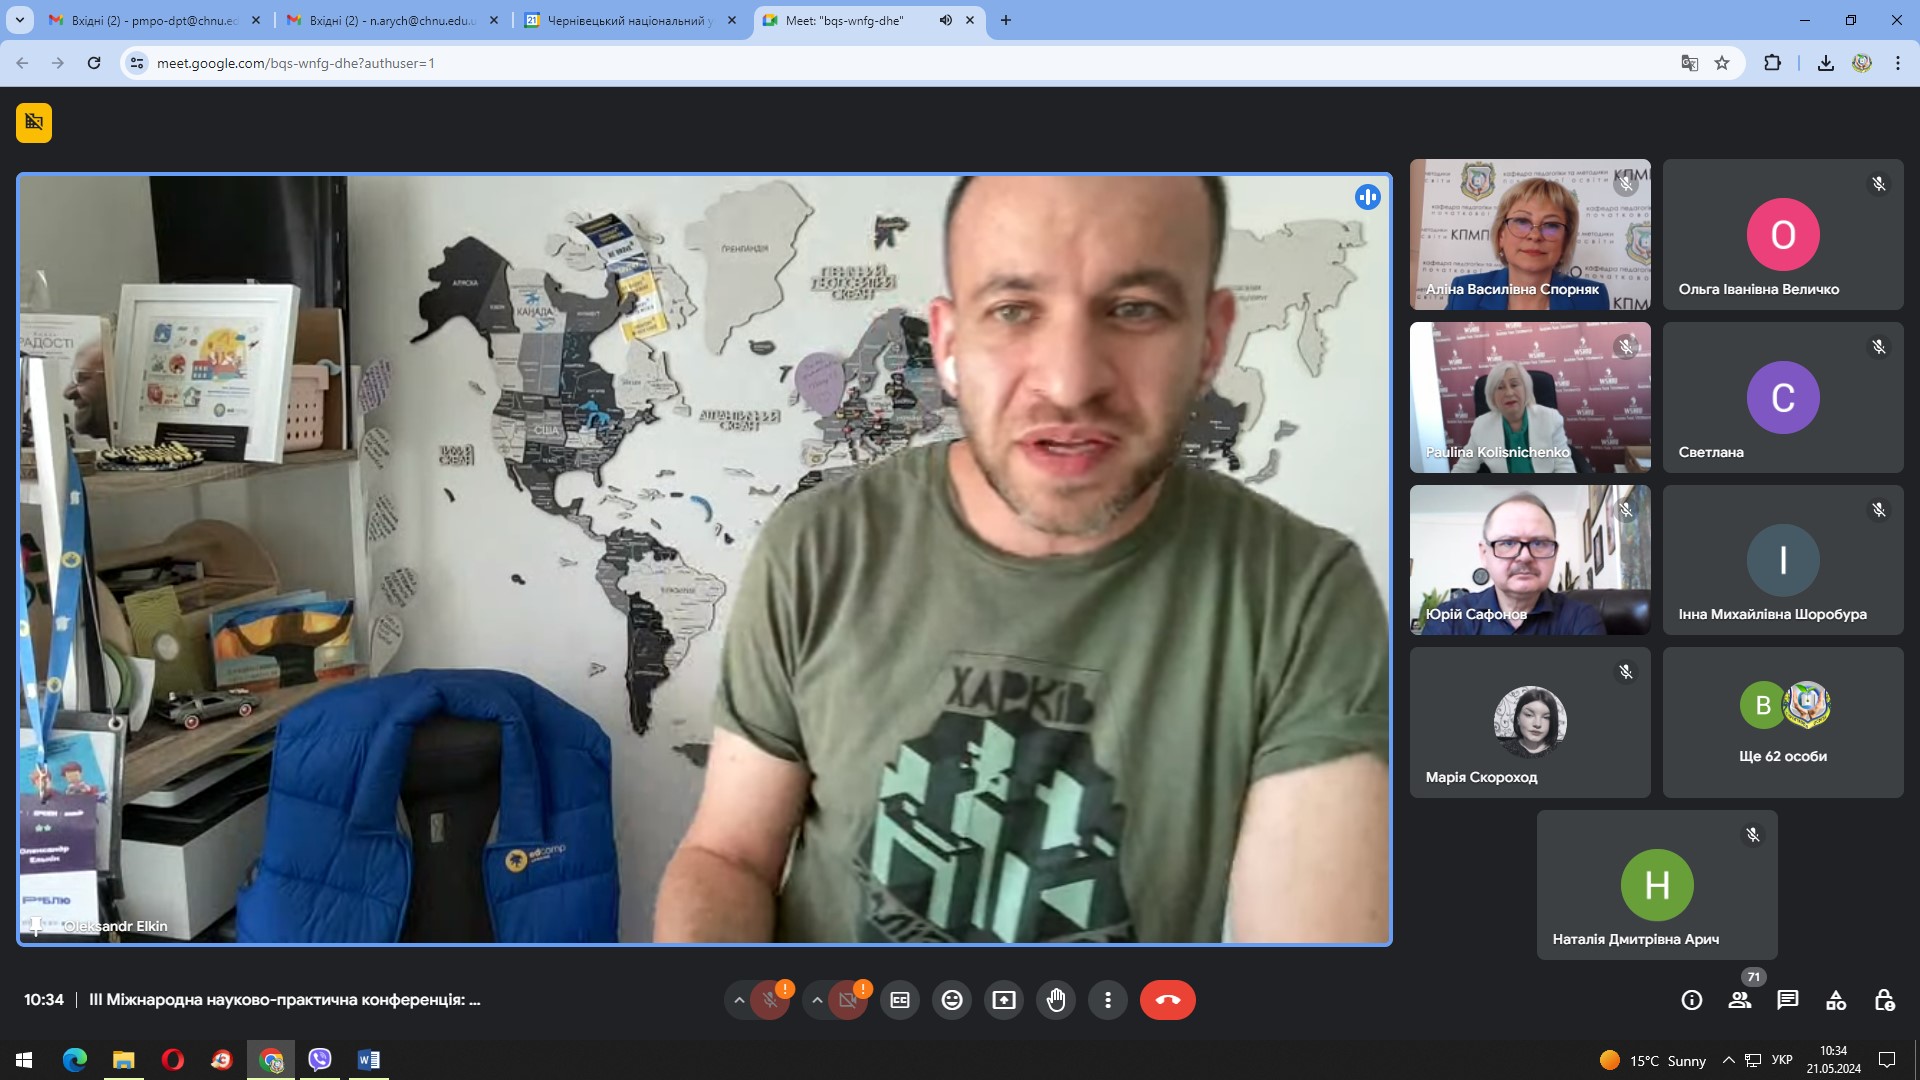Open host controls lock icon

(x=1884, y=1000)
